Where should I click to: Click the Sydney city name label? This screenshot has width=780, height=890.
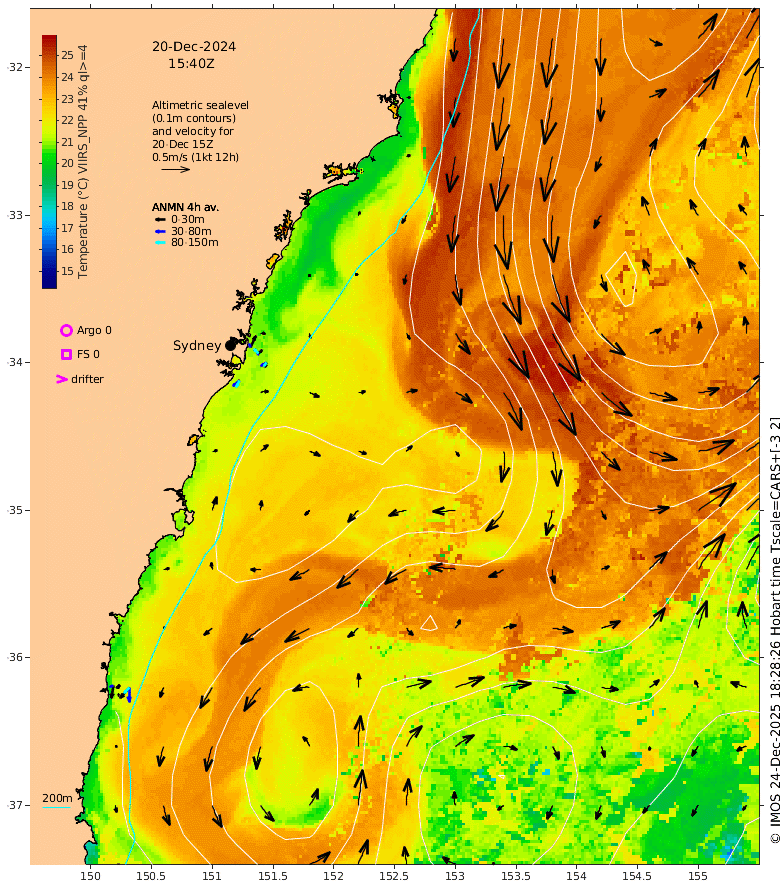click(197, 345)
